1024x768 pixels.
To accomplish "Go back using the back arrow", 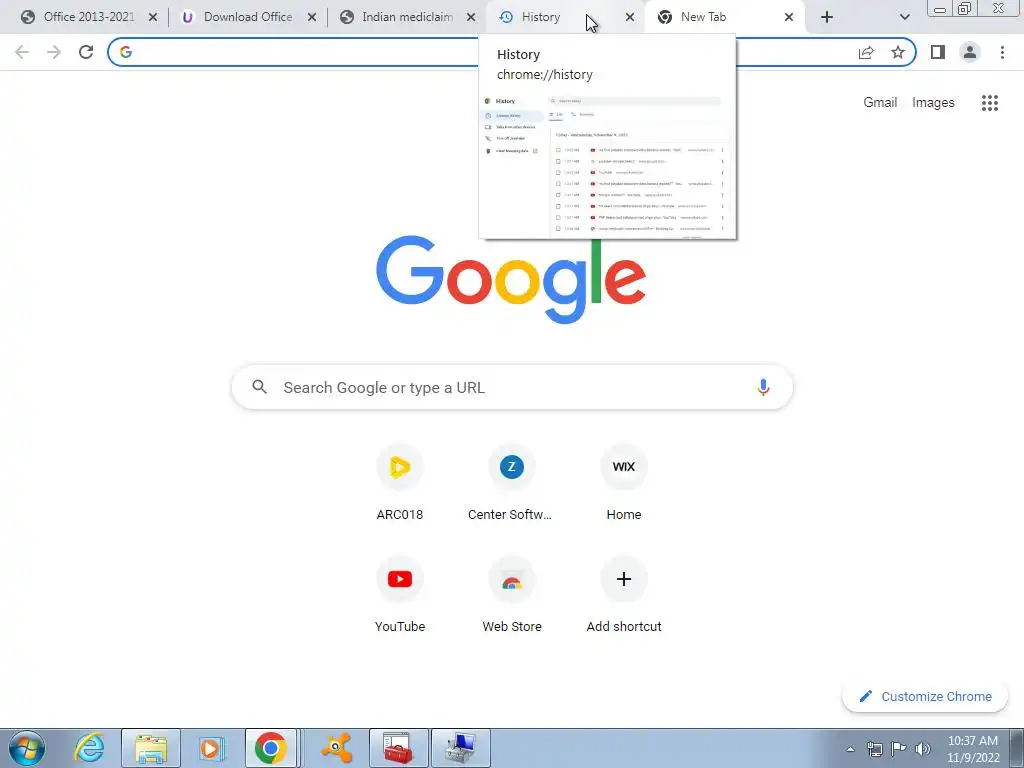I will (22, 52).
